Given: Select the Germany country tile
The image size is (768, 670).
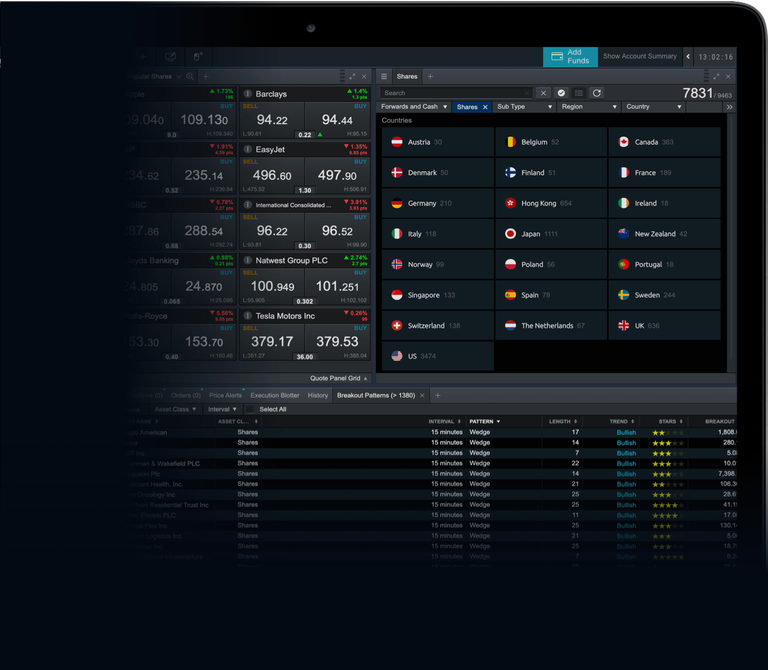Looking at the screenshot, I should pyautogui.click(x=437, y=203).
